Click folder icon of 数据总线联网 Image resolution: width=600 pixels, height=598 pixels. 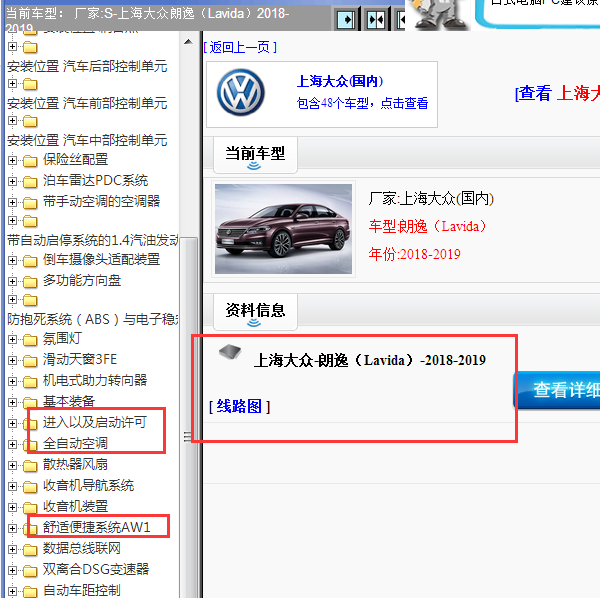(30, 550)
